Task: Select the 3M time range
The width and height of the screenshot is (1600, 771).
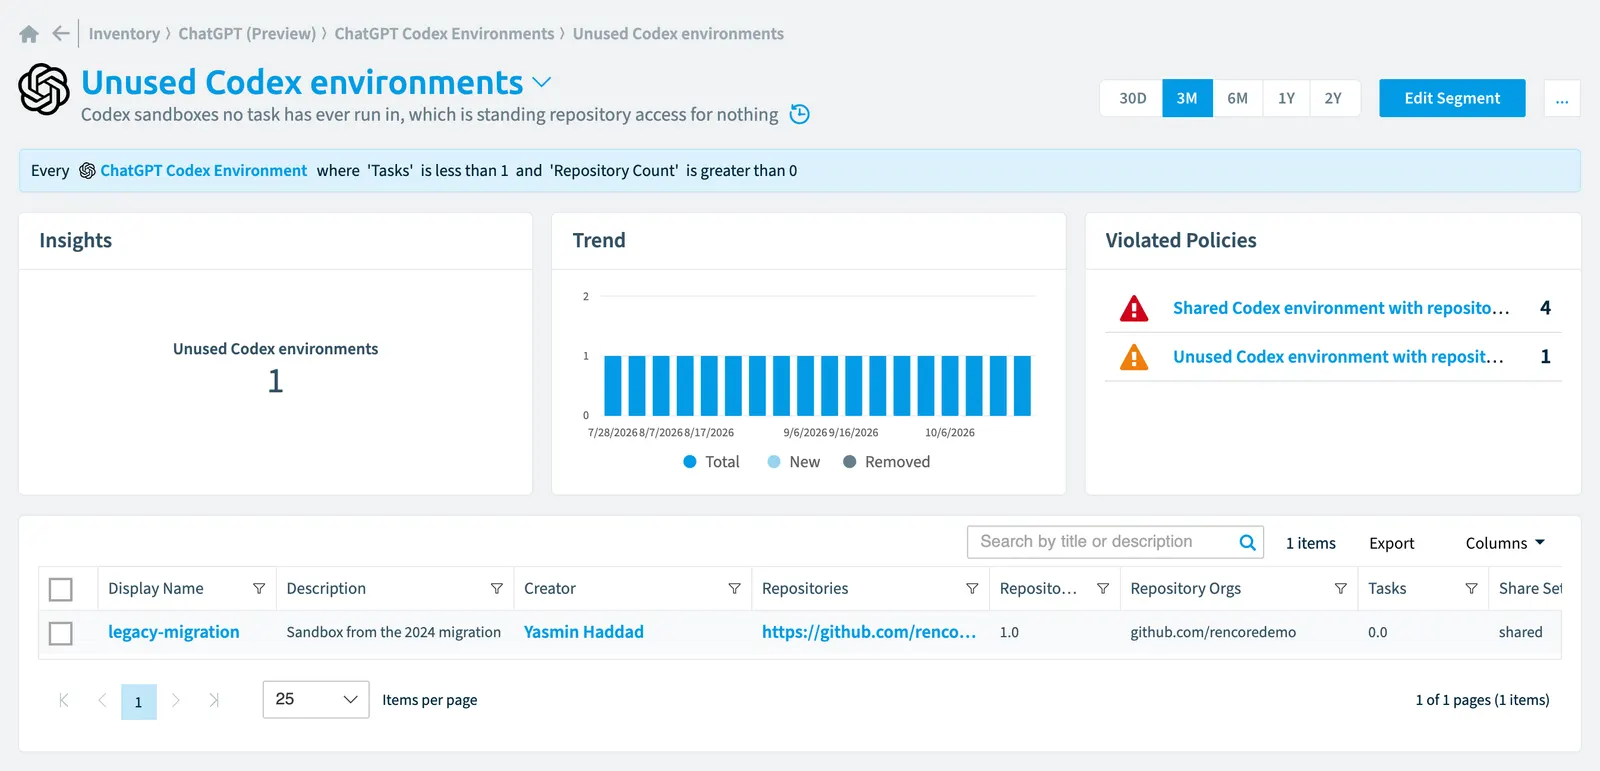Action: [x=1187, y=98]
